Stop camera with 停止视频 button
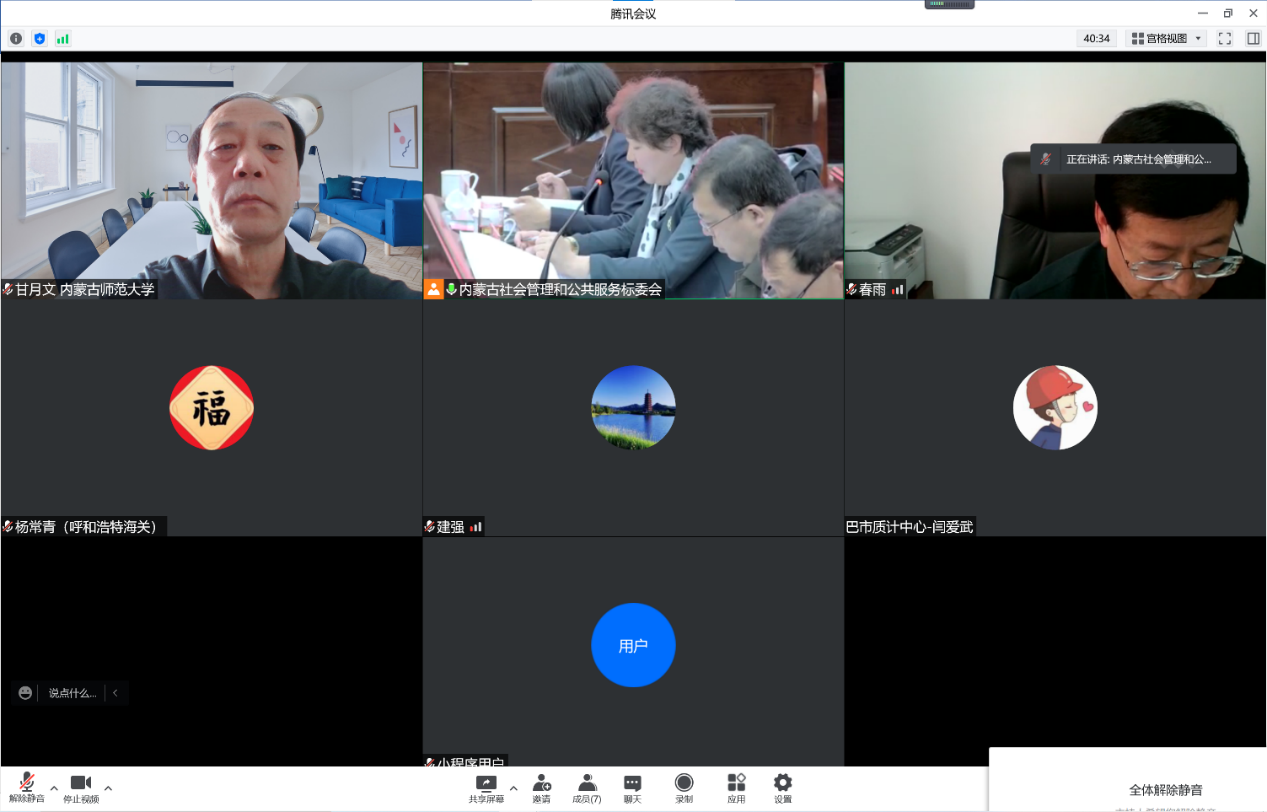Image resolution: width=1267 pixels, height=812 pixels. (81, 787)
